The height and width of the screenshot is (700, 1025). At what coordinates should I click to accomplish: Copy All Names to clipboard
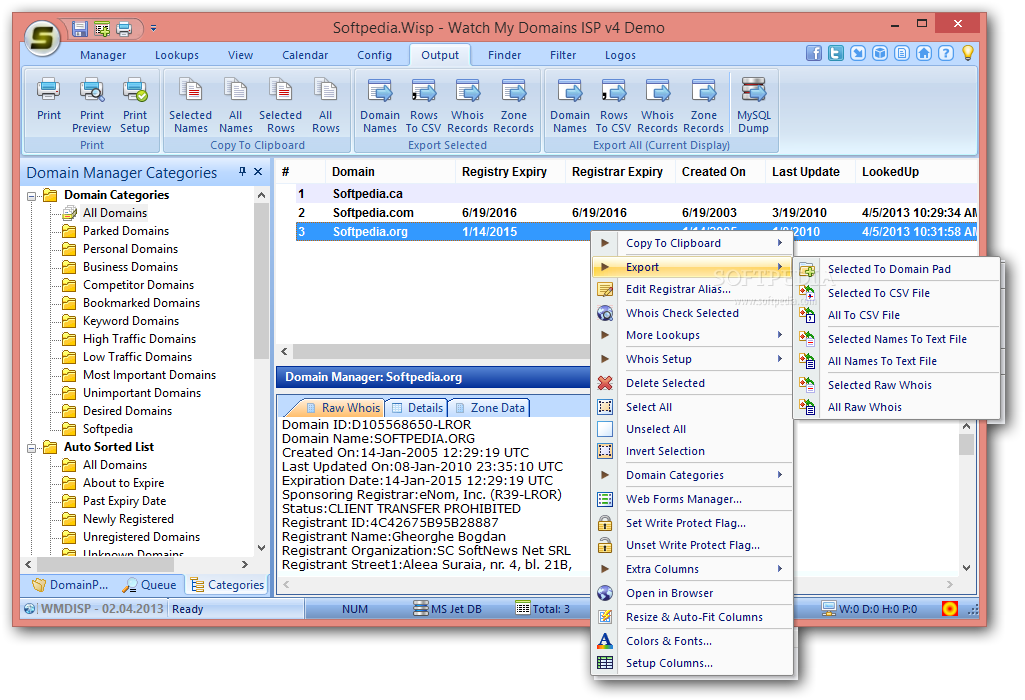point(235,105)
